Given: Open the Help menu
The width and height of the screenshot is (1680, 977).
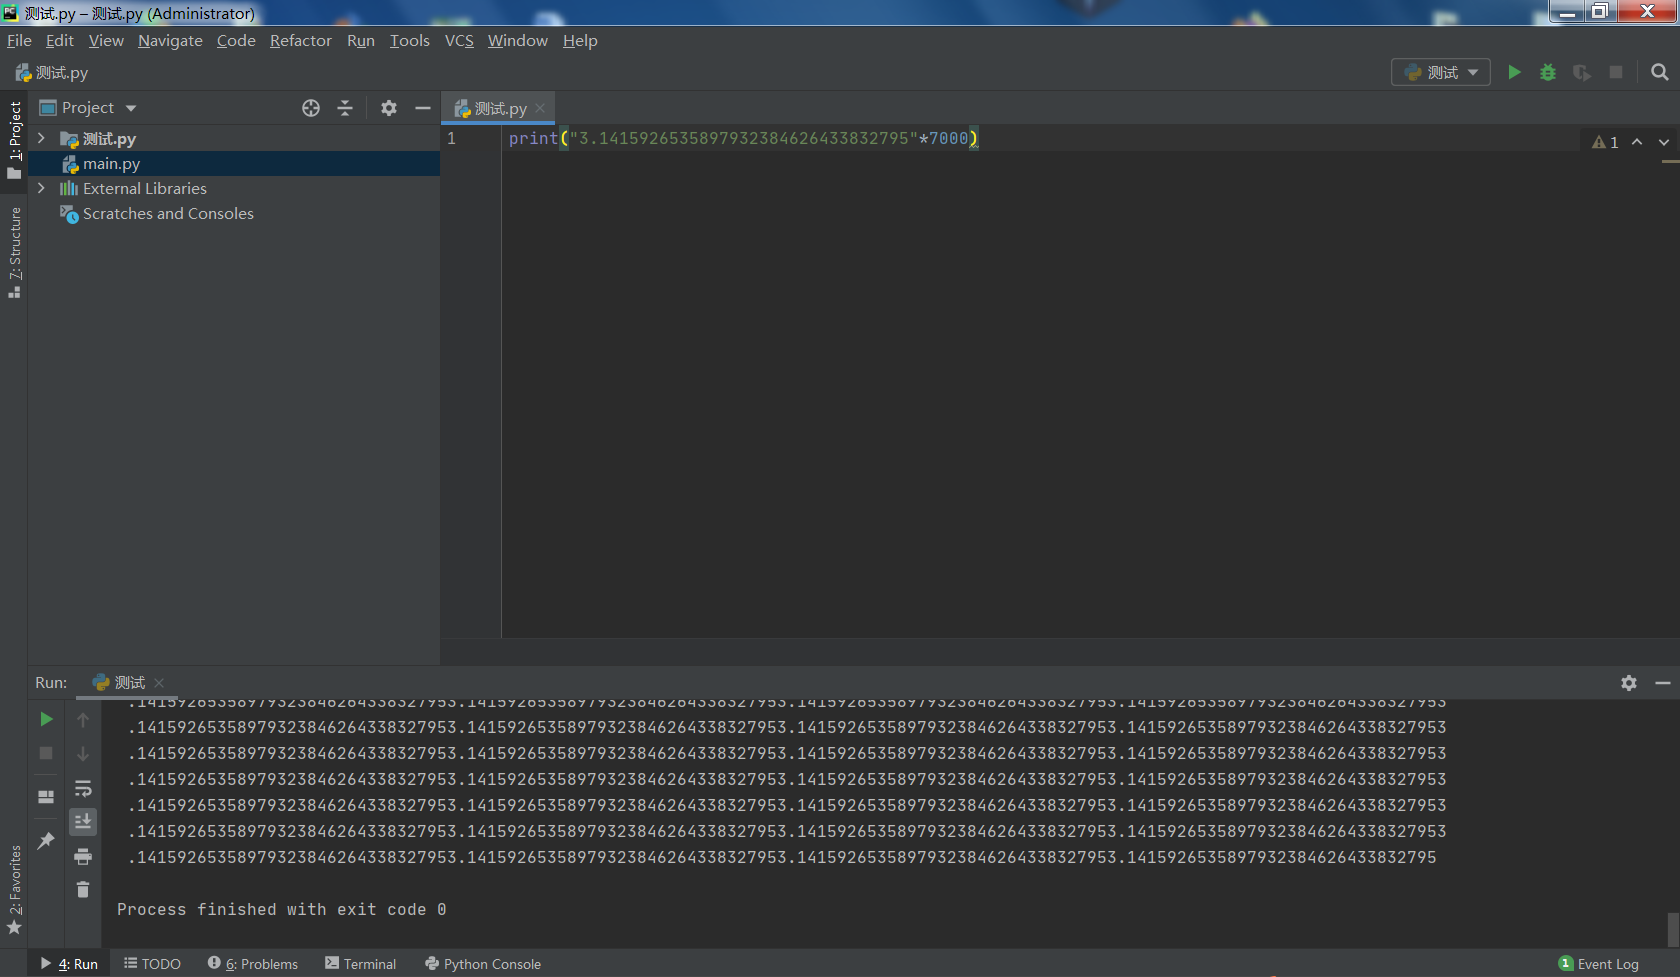Looking at the screenshot, I should click(580, 40).
